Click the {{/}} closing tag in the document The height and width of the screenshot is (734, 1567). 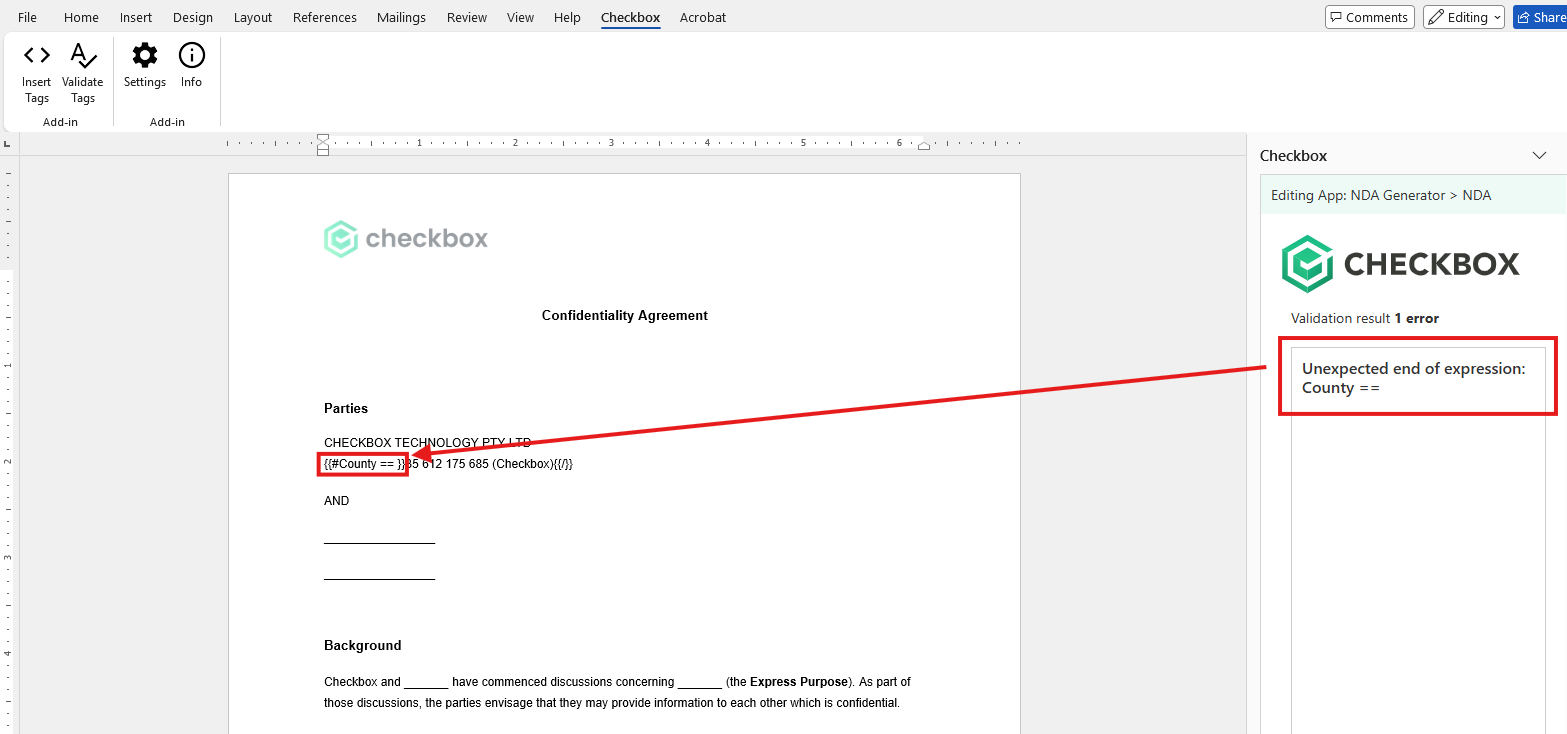pyautogui.click(x=563, y=464)
